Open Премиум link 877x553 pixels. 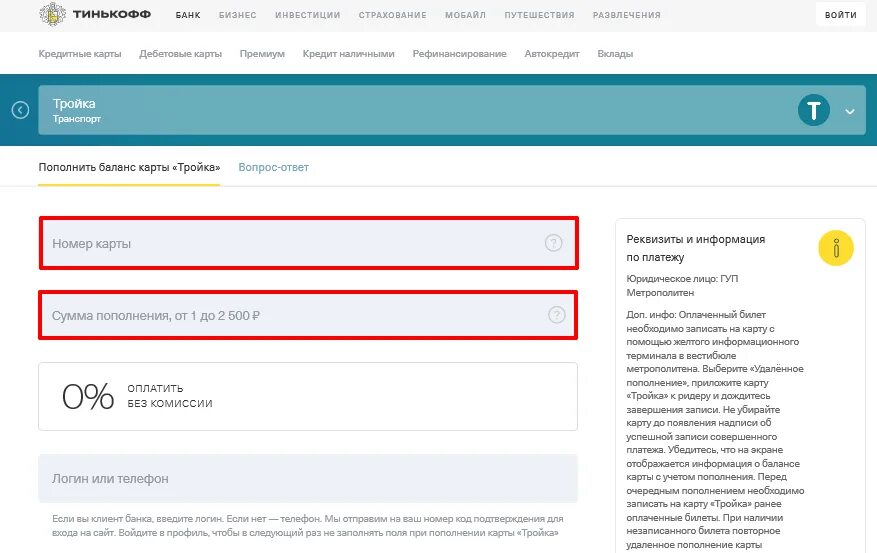262,54
